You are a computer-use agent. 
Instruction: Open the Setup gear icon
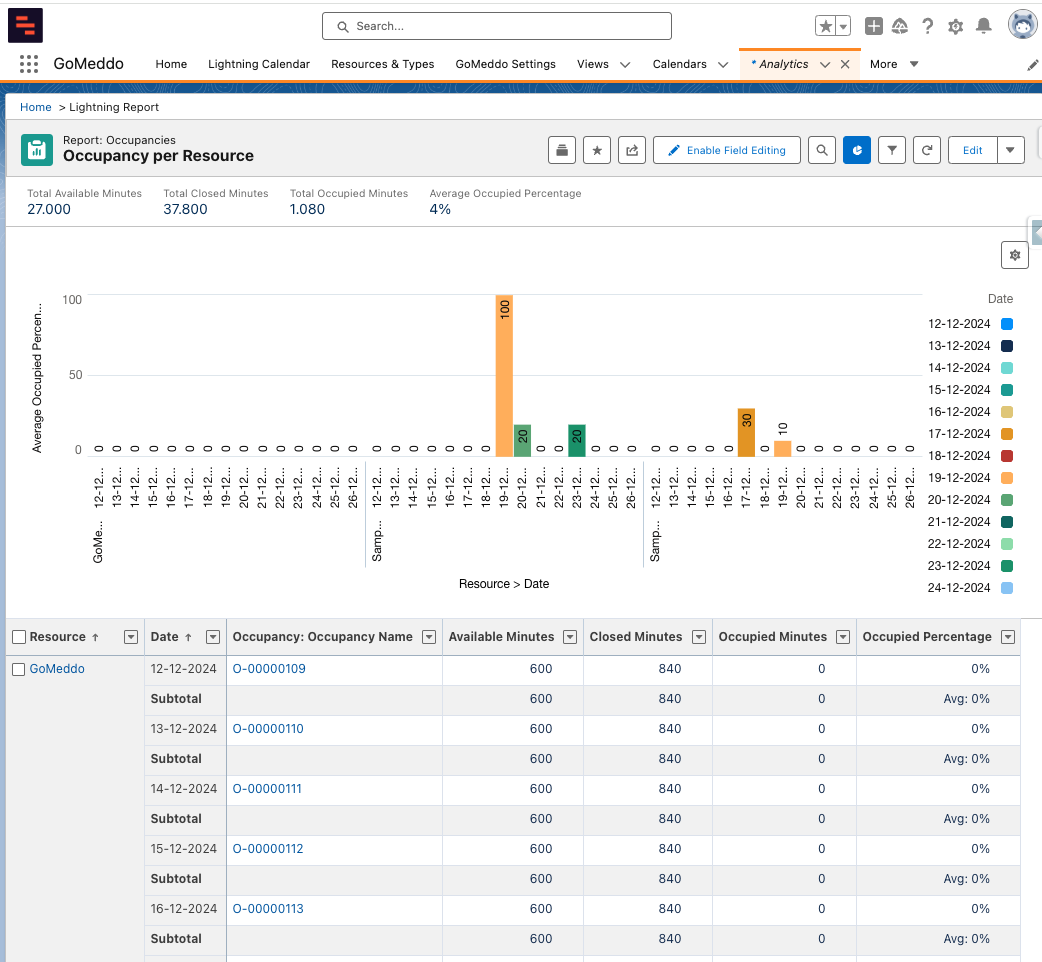click(956, 26)
